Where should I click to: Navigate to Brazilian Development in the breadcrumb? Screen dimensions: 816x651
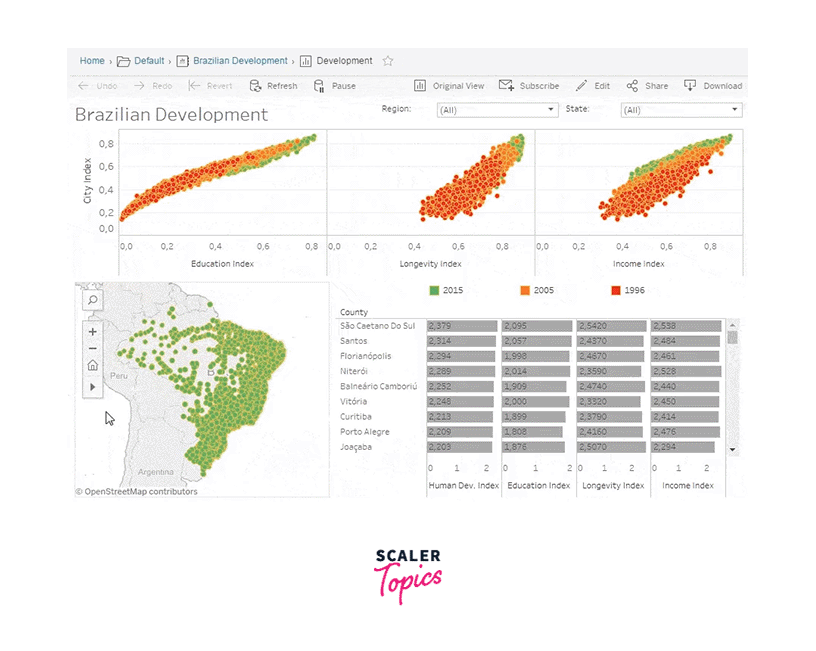coord(239,60)
